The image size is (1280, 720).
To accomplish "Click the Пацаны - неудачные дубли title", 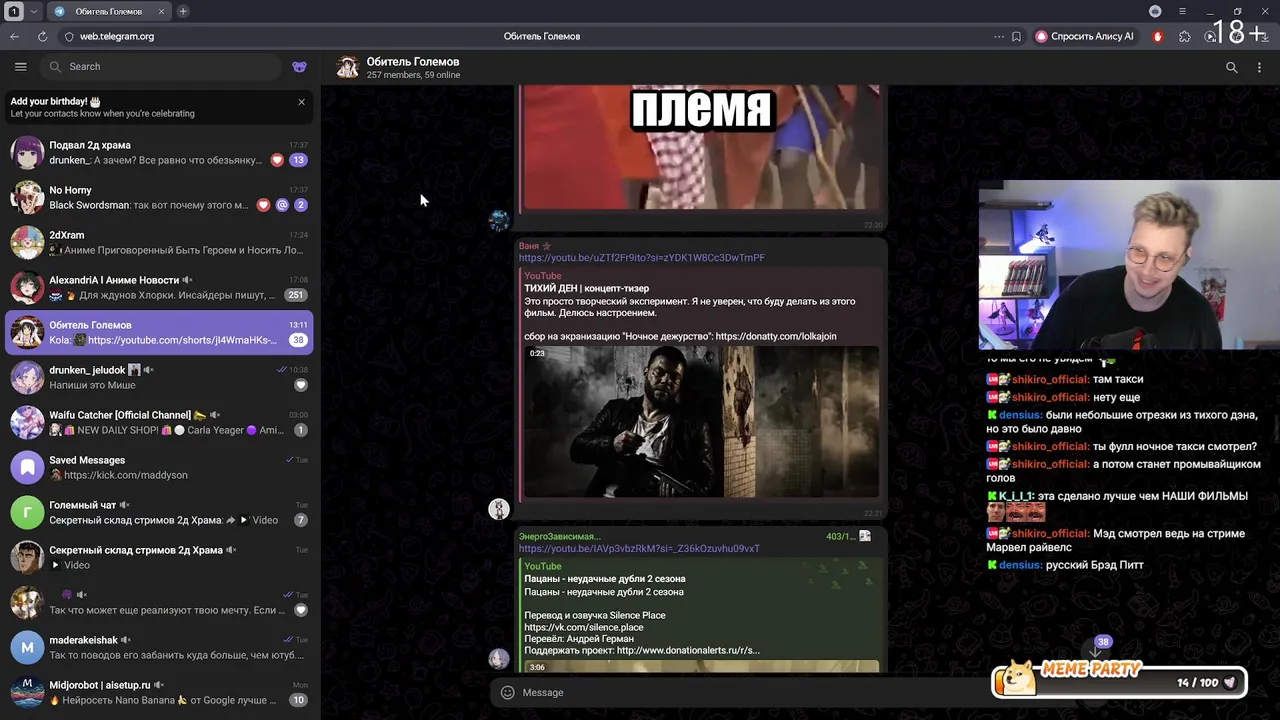I will click(605, 579).
